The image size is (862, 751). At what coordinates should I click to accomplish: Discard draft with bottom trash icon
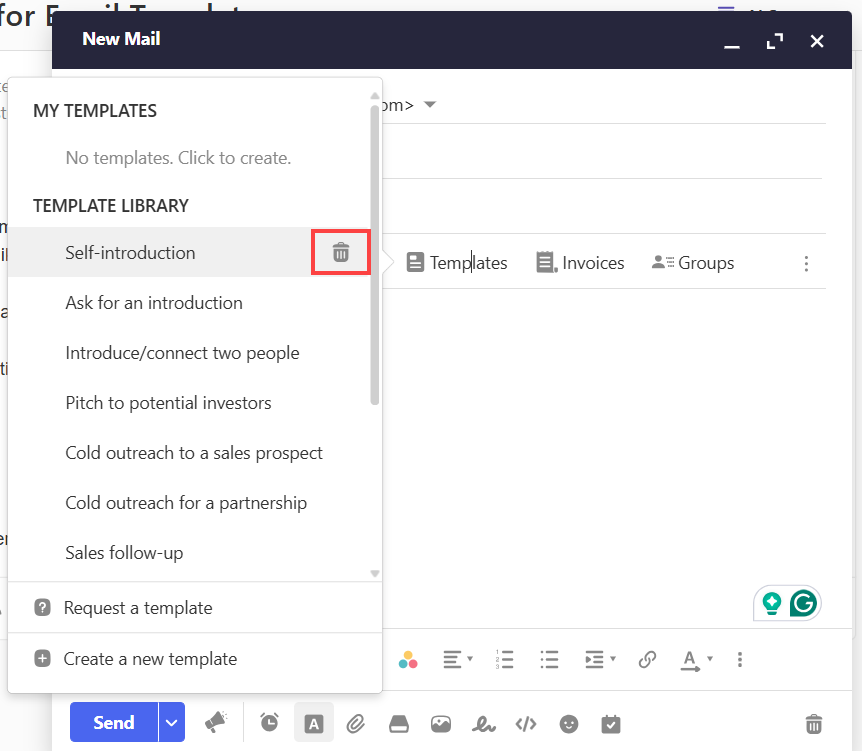click(x=814, y=724)
